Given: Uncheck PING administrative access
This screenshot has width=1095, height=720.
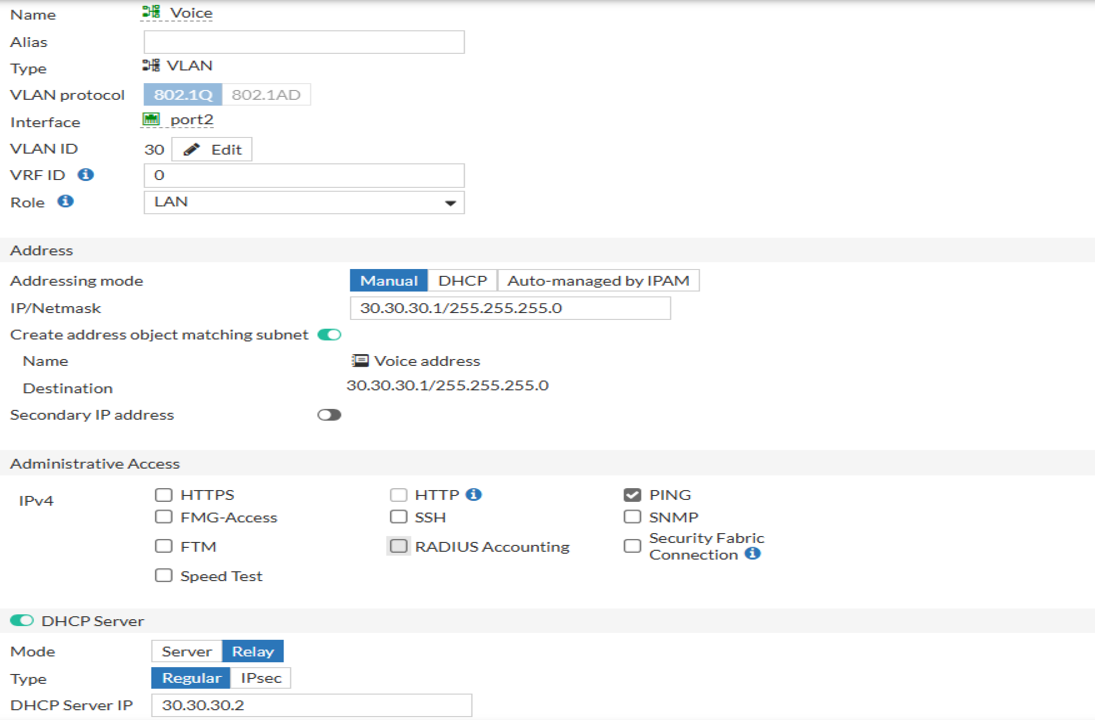Looking at the screenshot, I should (x=632, y=493).
